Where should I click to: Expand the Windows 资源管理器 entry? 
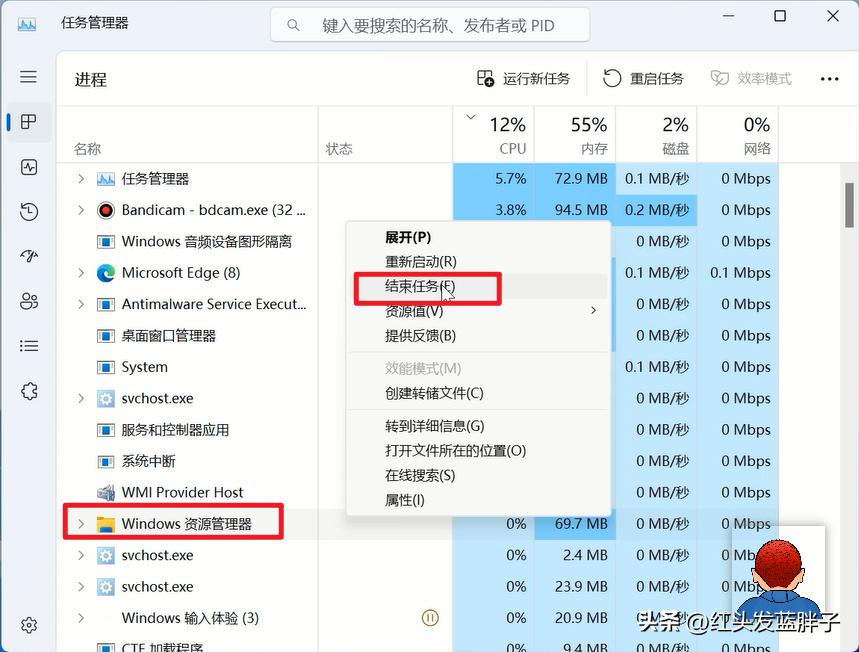[x=82, y=523]
